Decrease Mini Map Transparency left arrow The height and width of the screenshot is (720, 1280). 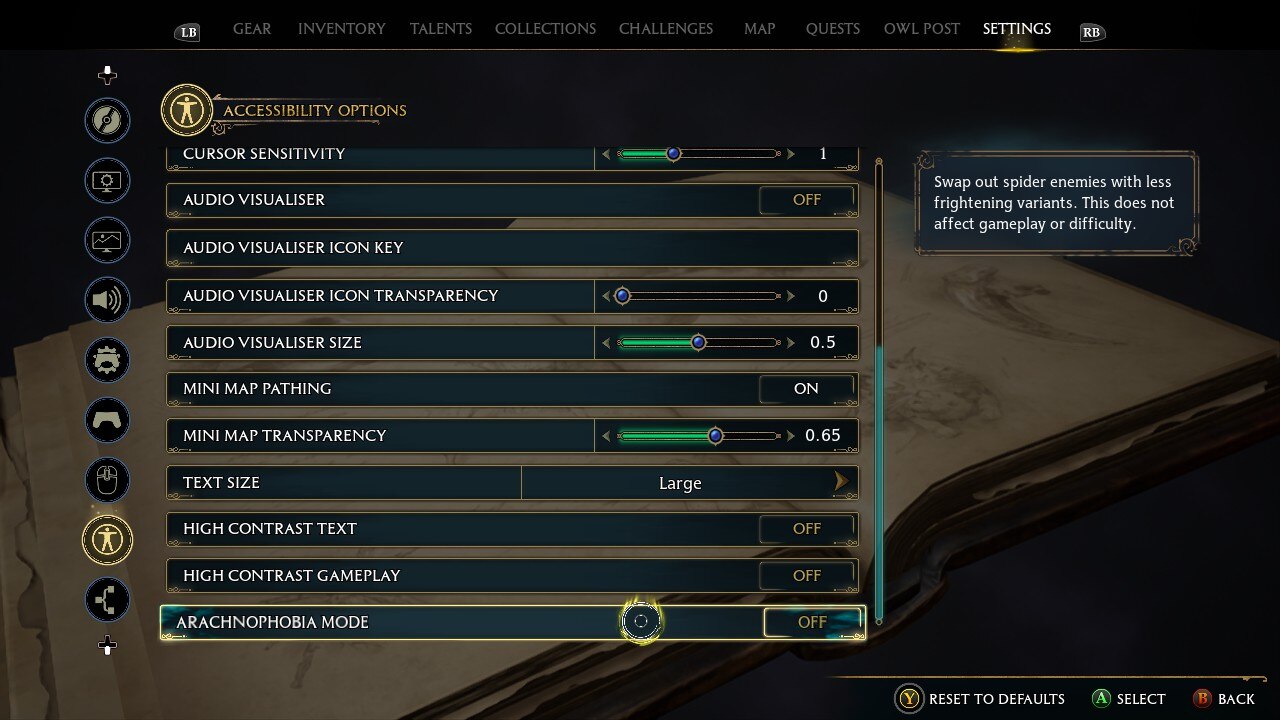pos(606,436)
